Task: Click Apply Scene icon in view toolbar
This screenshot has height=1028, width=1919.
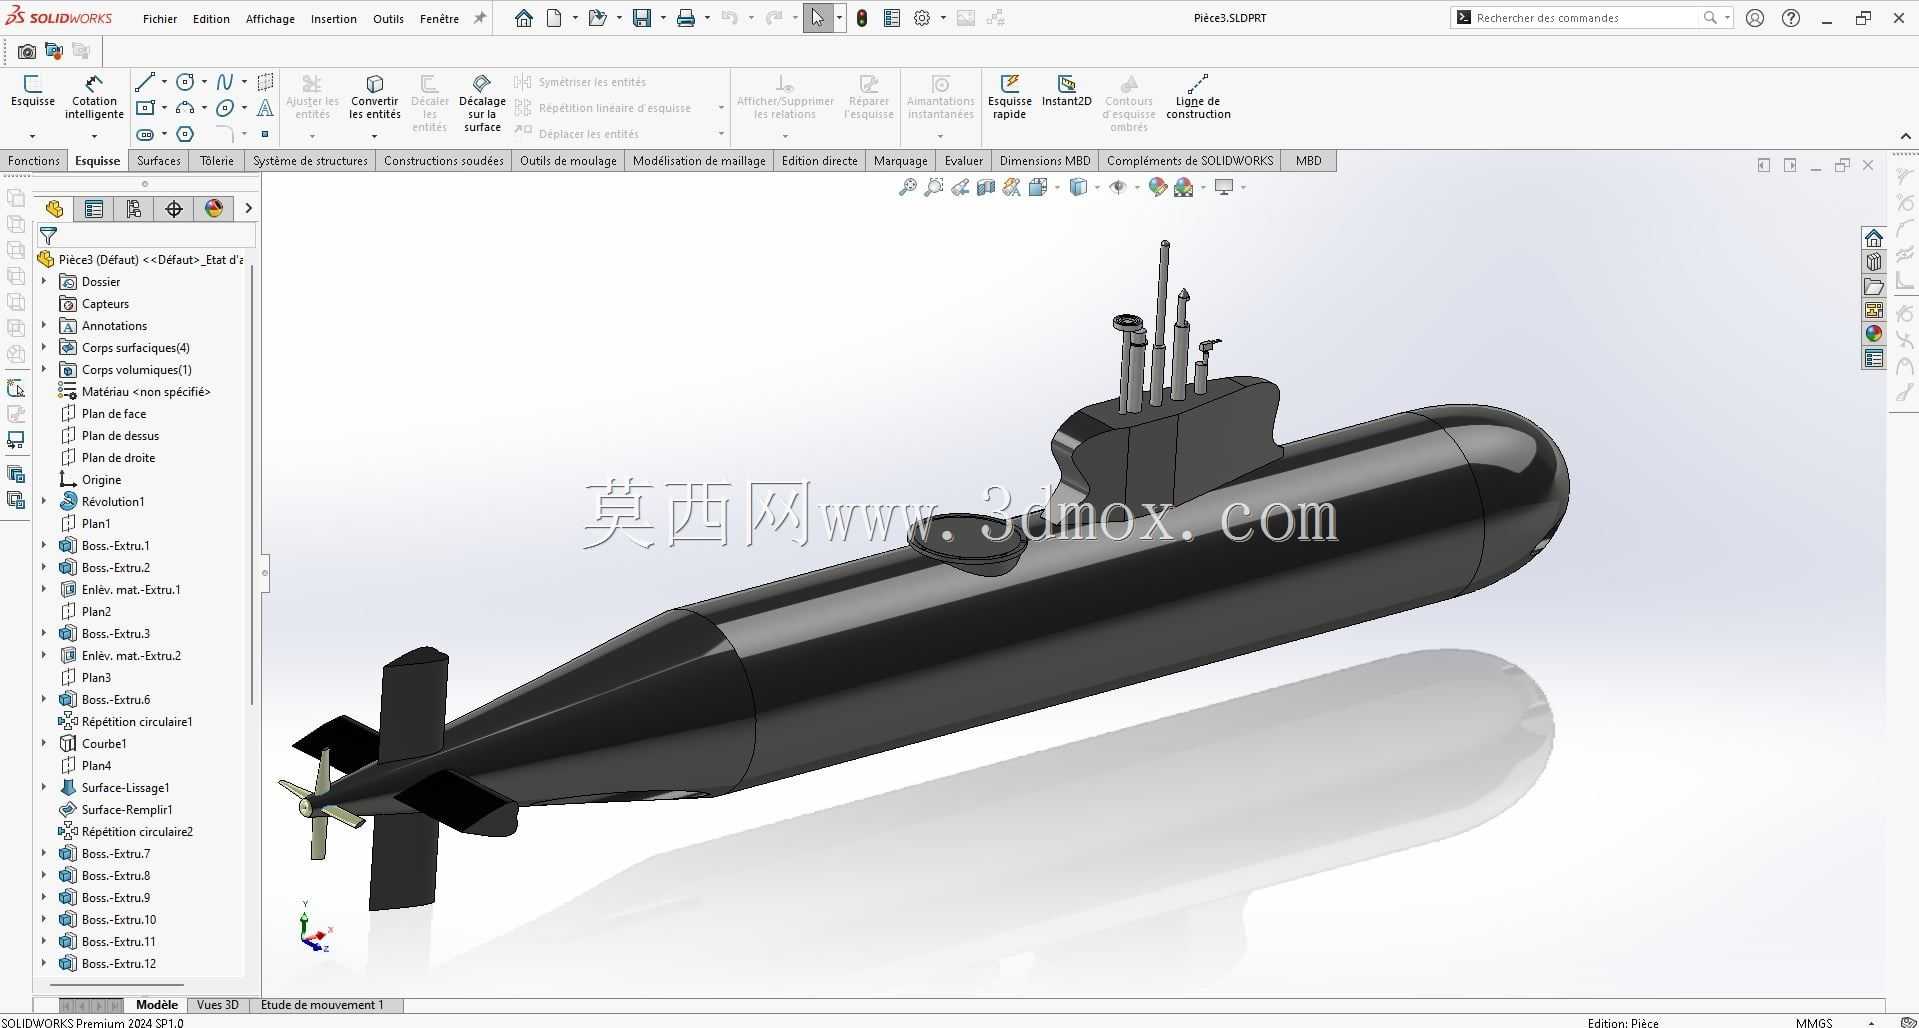Action: point(1184,187)
